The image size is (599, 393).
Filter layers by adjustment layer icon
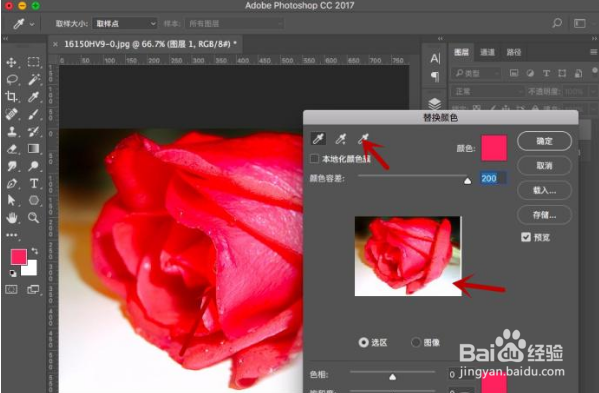pyautogui.click(x=530, y=73)
